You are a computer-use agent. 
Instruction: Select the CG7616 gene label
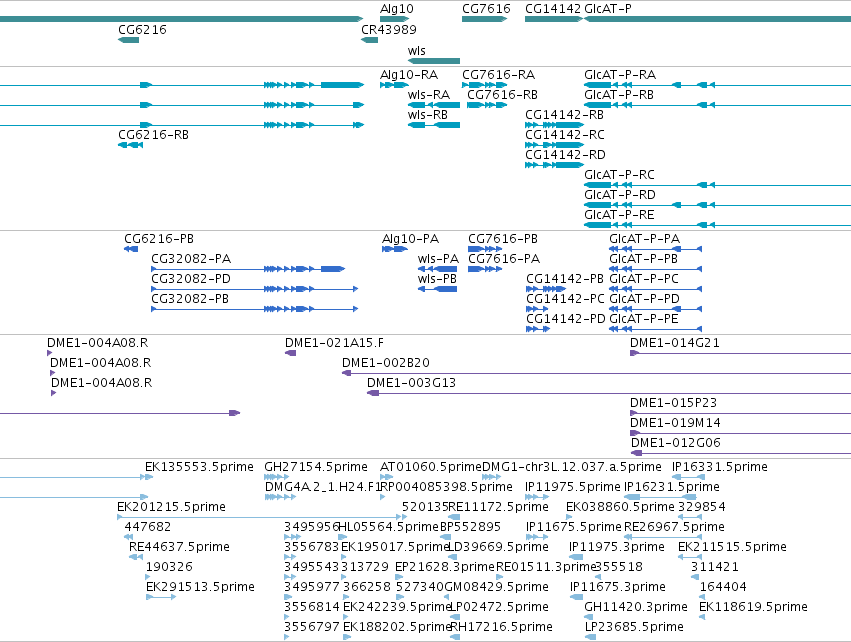(x=486, y=9)
